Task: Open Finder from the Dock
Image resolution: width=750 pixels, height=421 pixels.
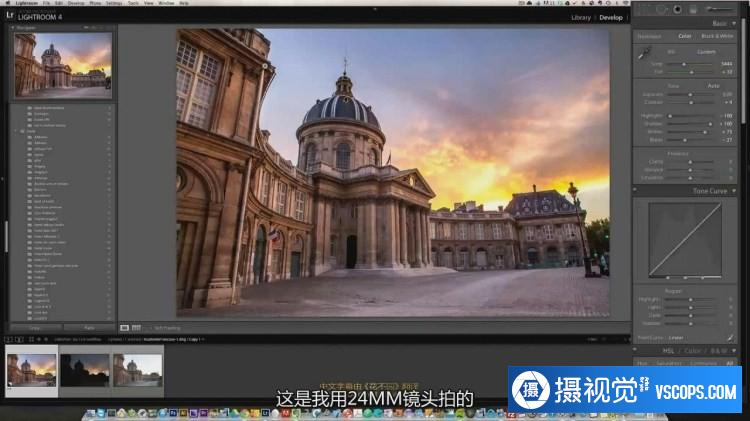Action: point(90,413)
